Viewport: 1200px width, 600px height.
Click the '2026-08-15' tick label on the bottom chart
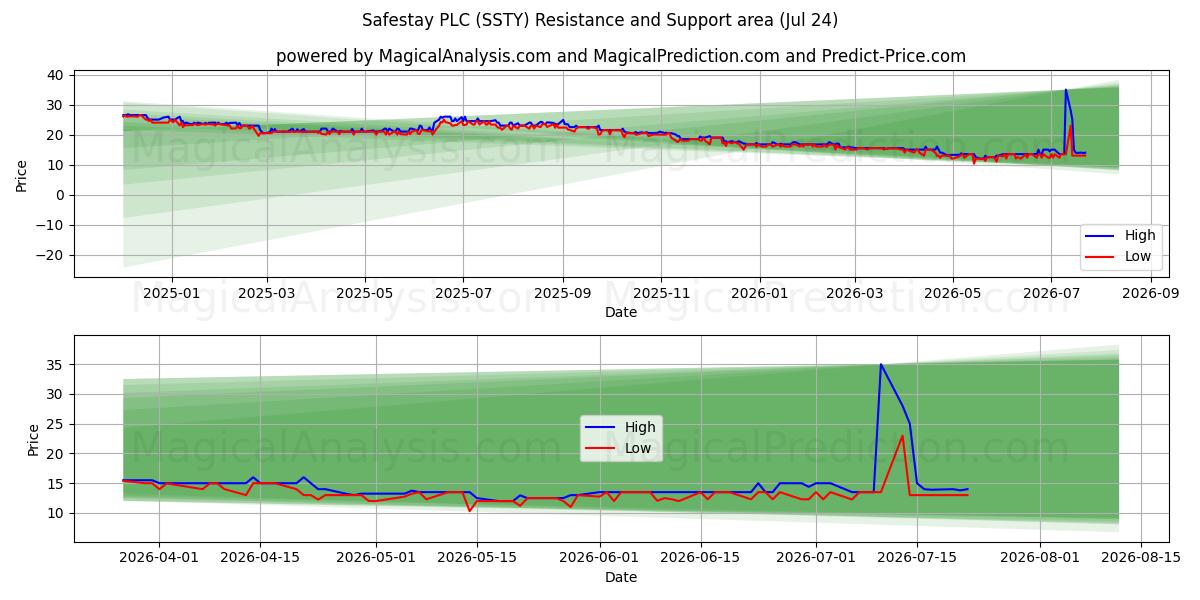(x=1142, y=558)
